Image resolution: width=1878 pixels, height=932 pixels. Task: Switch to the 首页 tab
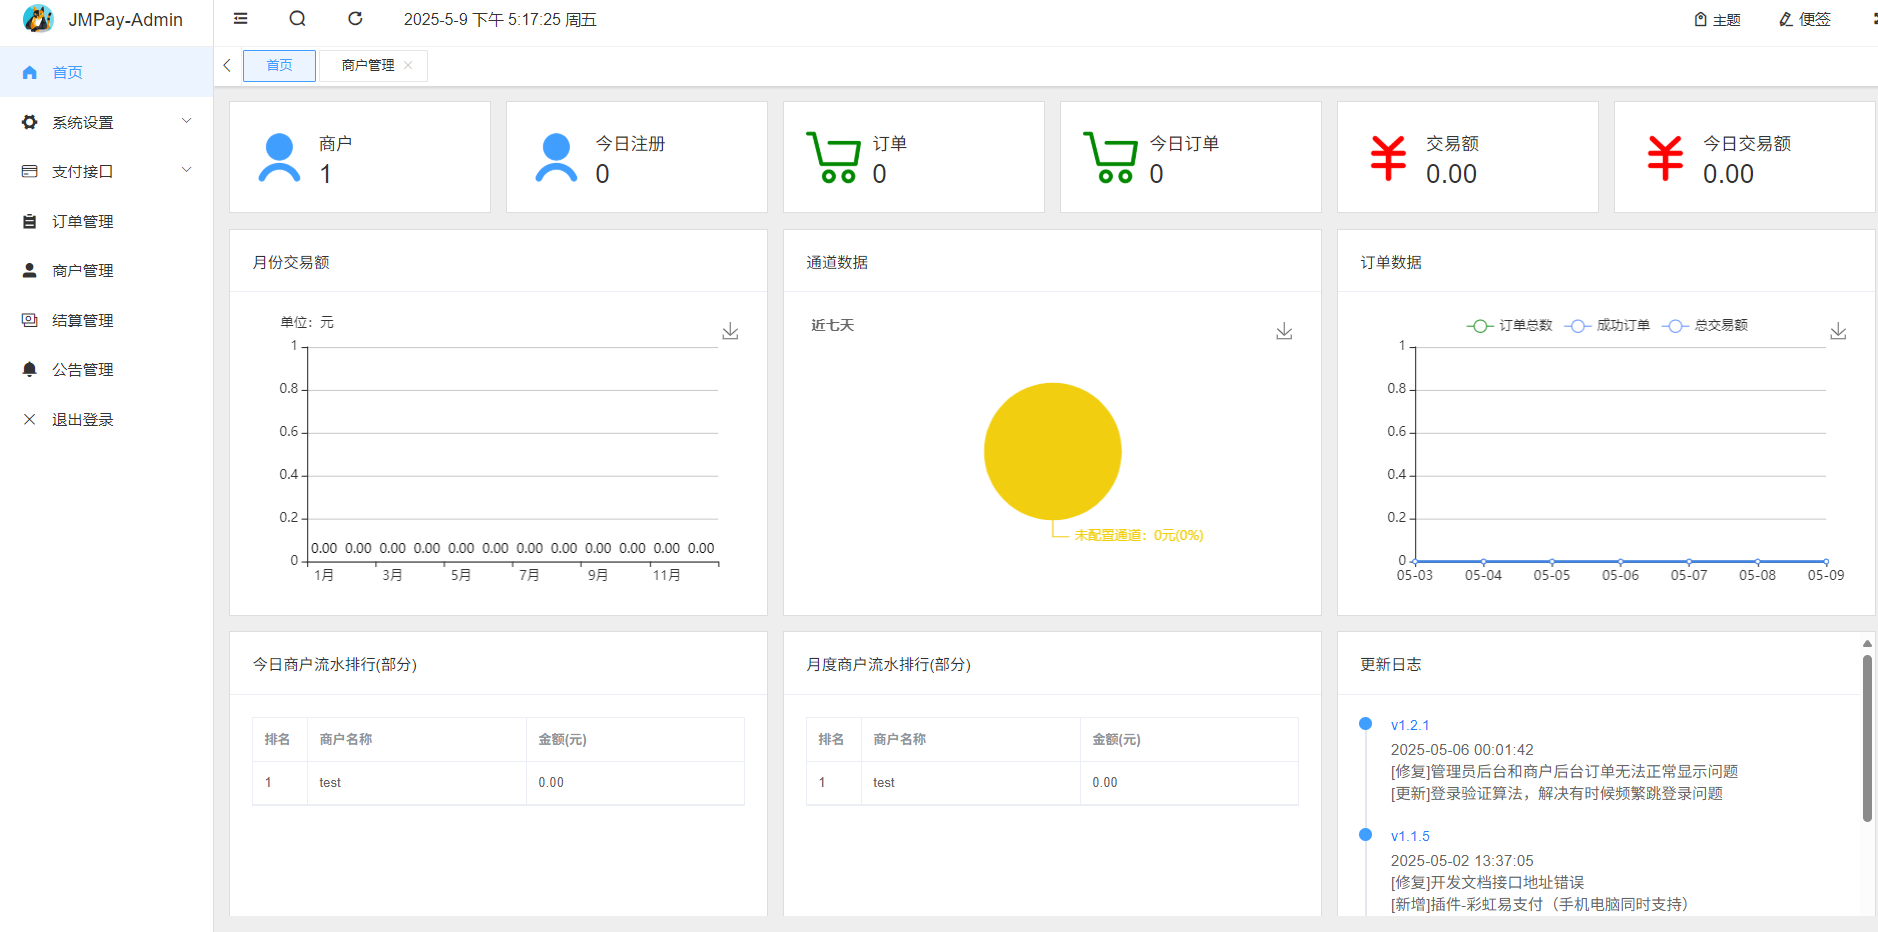pyautogui.click(x=279, y=66)
